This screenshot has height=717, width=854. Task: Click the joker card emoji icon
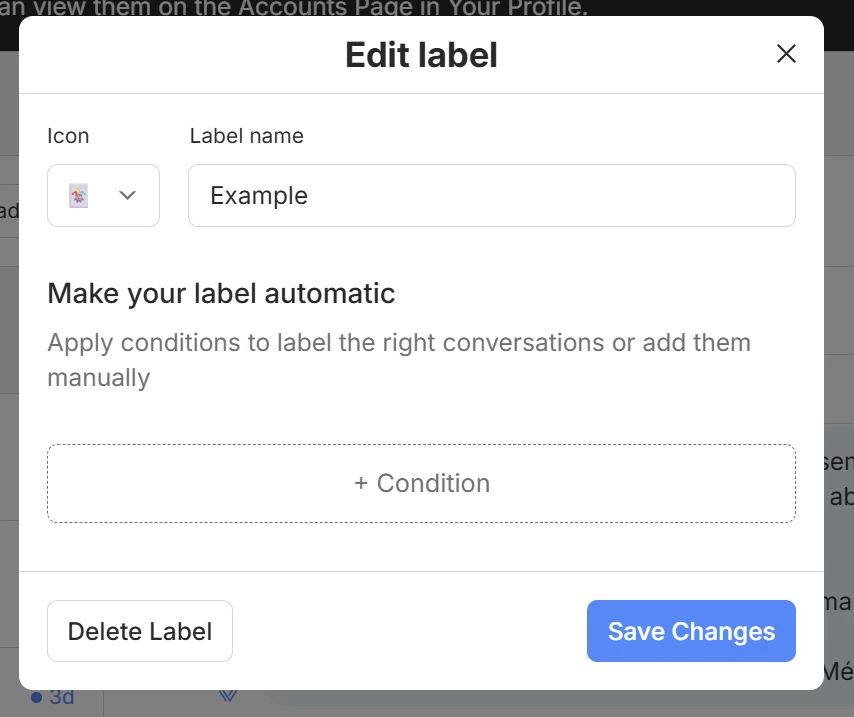pos(78,196)
